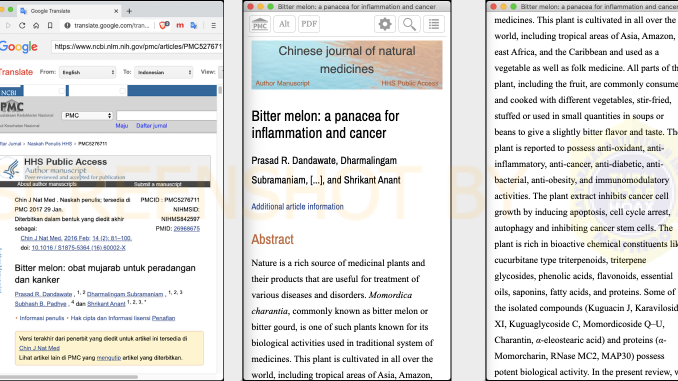Open table of contents list icon
The image size is (678, 381).
tap(434, 24)
